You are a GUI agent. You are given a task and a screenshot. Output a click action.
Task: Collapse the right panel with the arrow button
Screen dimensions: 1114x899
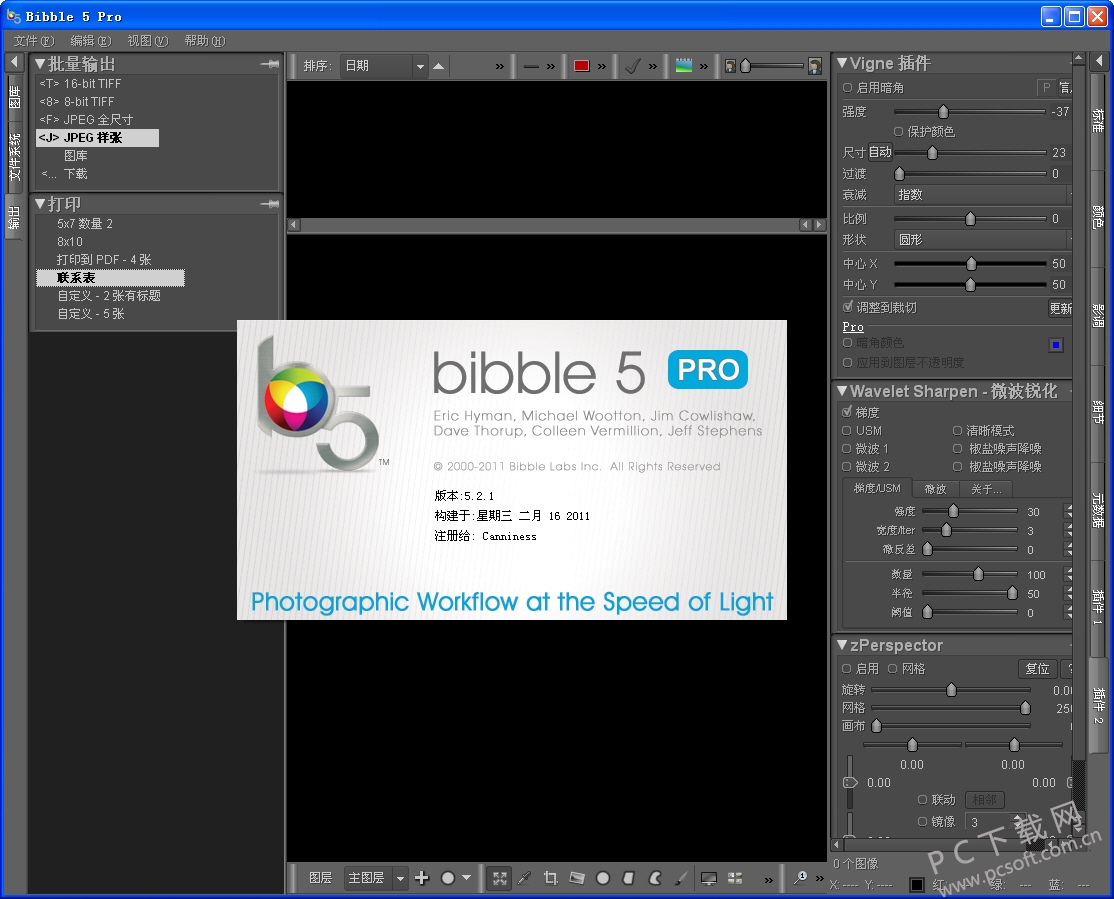(x=1099, y=61)
